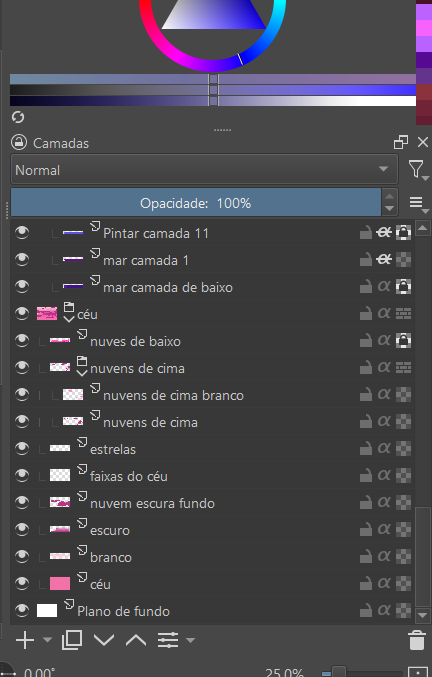Select the escuro layer
Image resolution: width=432 pixels, height=677 pixels.
pyautogui.click(x=110, y=530)
